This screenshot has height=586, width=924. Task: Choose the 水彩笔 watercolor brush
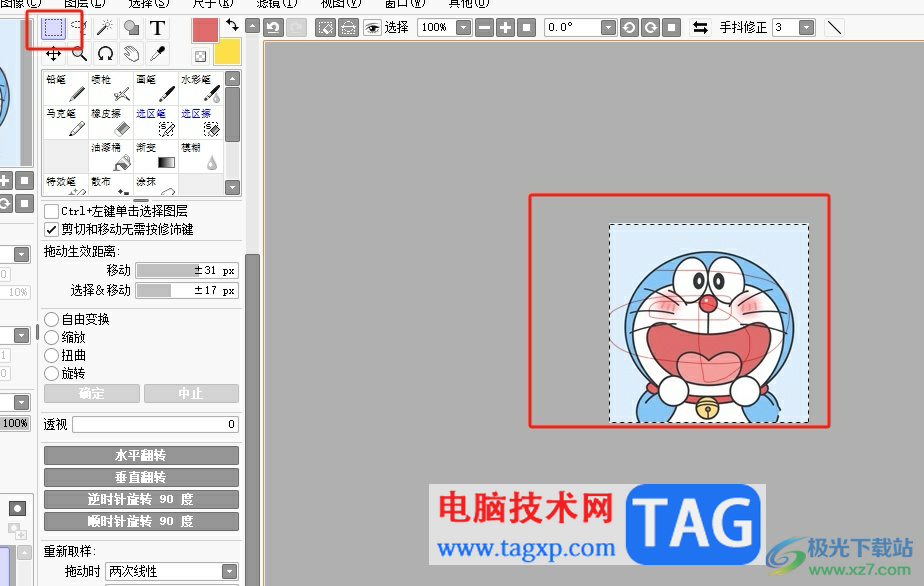point(200,88)
